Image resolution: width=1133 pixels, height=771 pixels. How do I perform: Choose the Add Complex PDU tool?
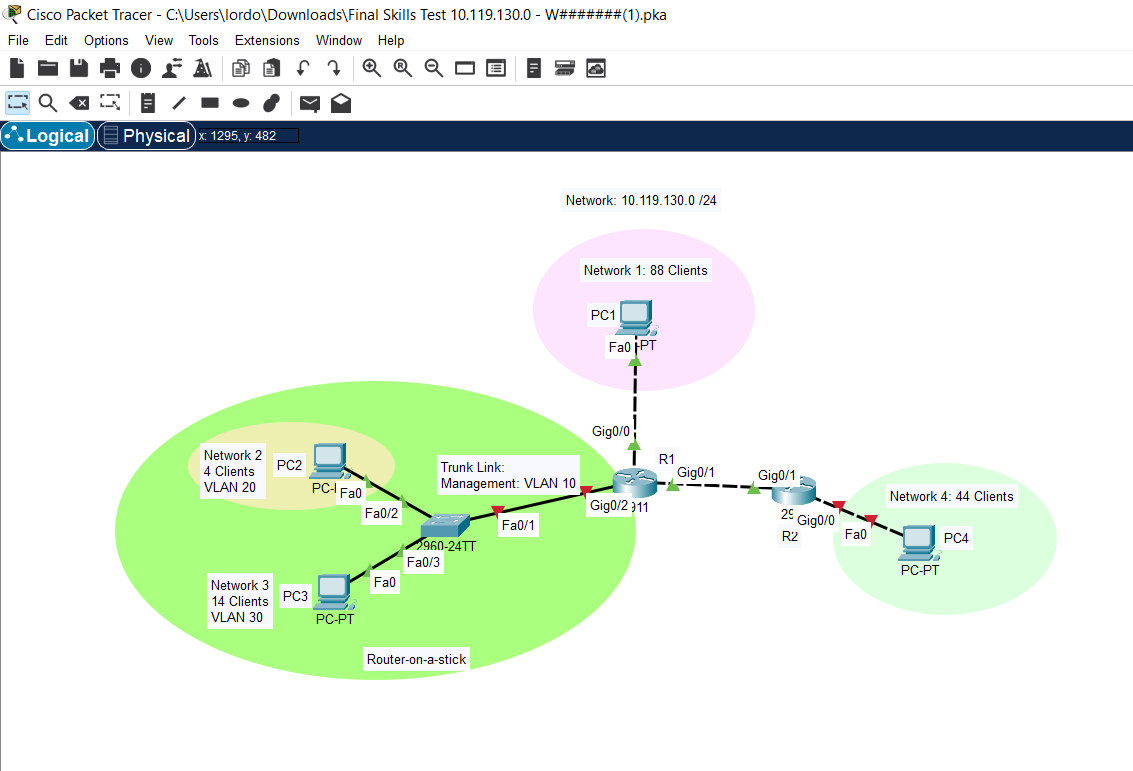340,102
